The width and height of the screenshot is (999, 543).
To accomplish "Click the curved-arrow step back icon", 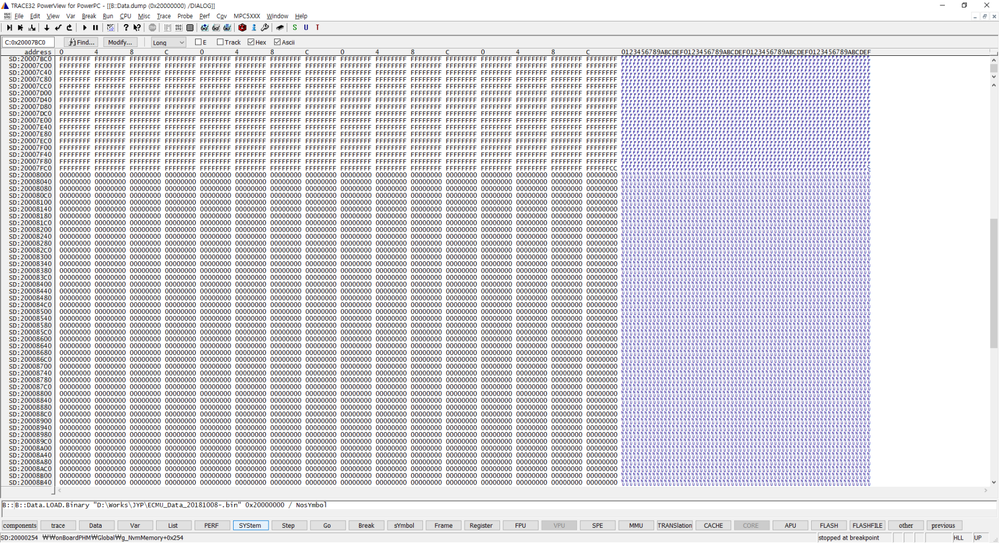I will coord(69,27).
